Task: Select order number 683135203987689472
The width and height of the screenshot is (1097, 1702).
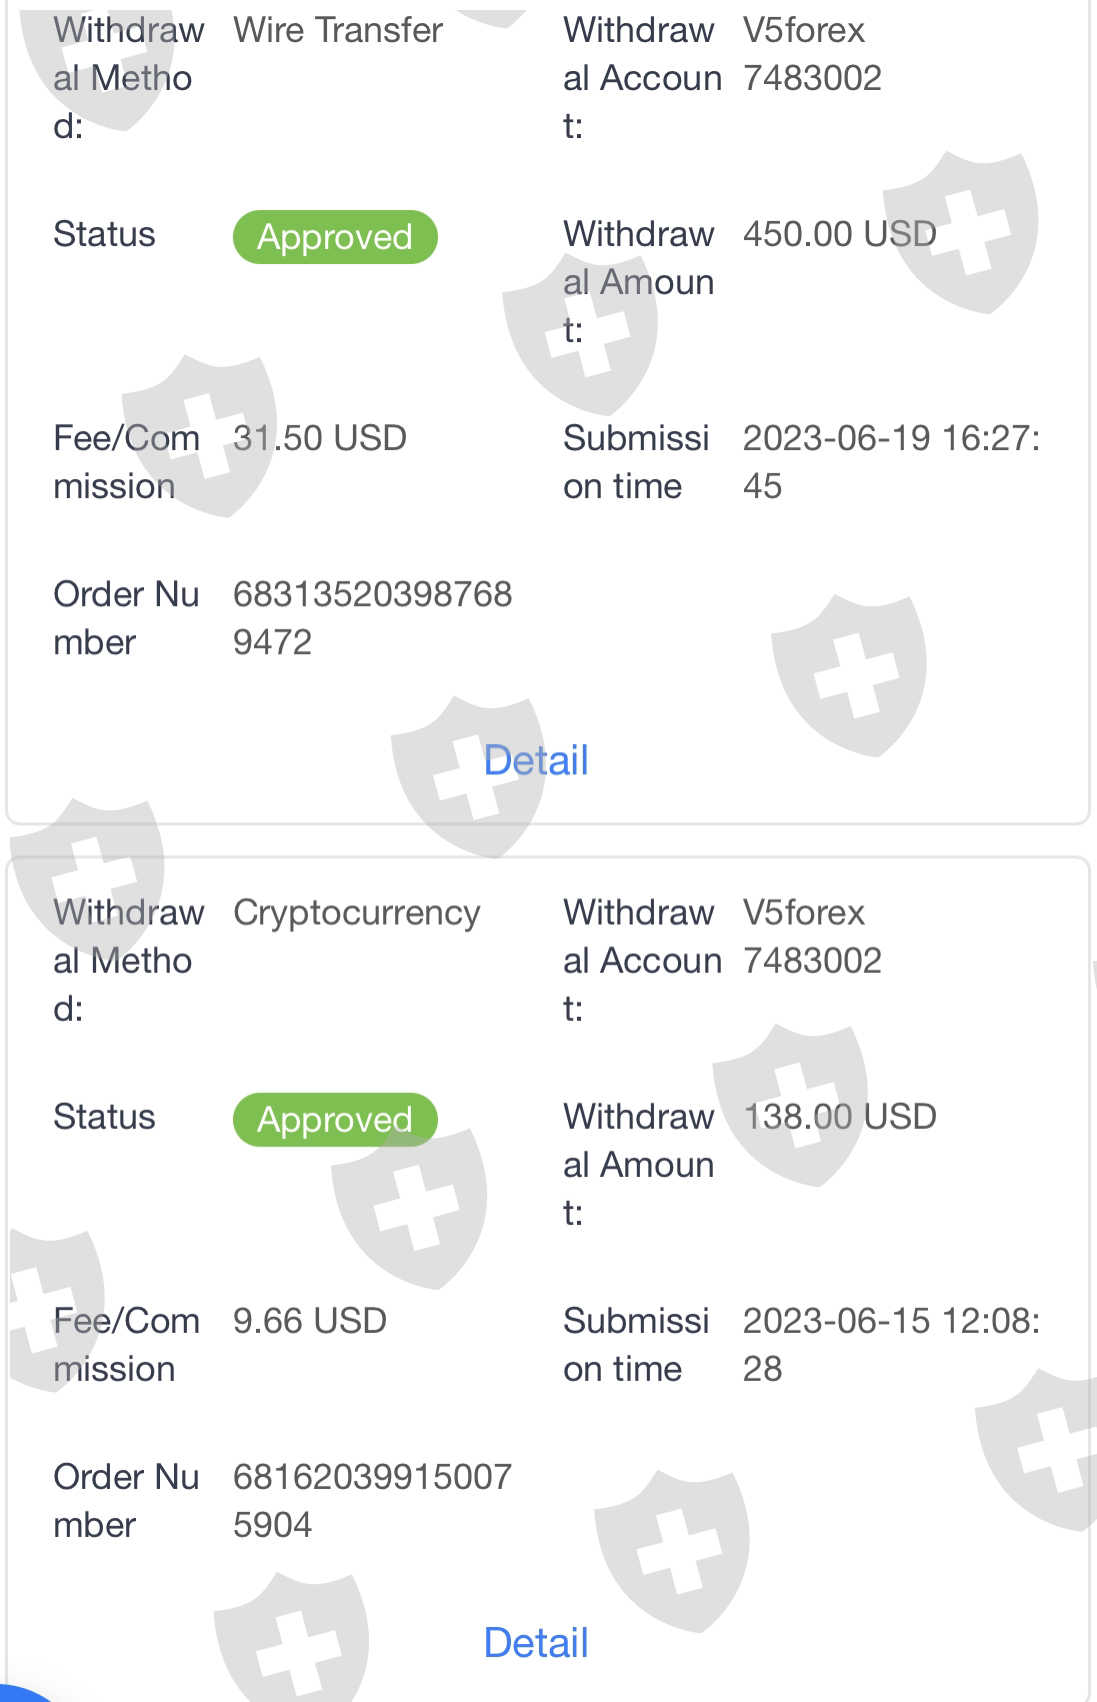Action: click(x=372, y=618)
